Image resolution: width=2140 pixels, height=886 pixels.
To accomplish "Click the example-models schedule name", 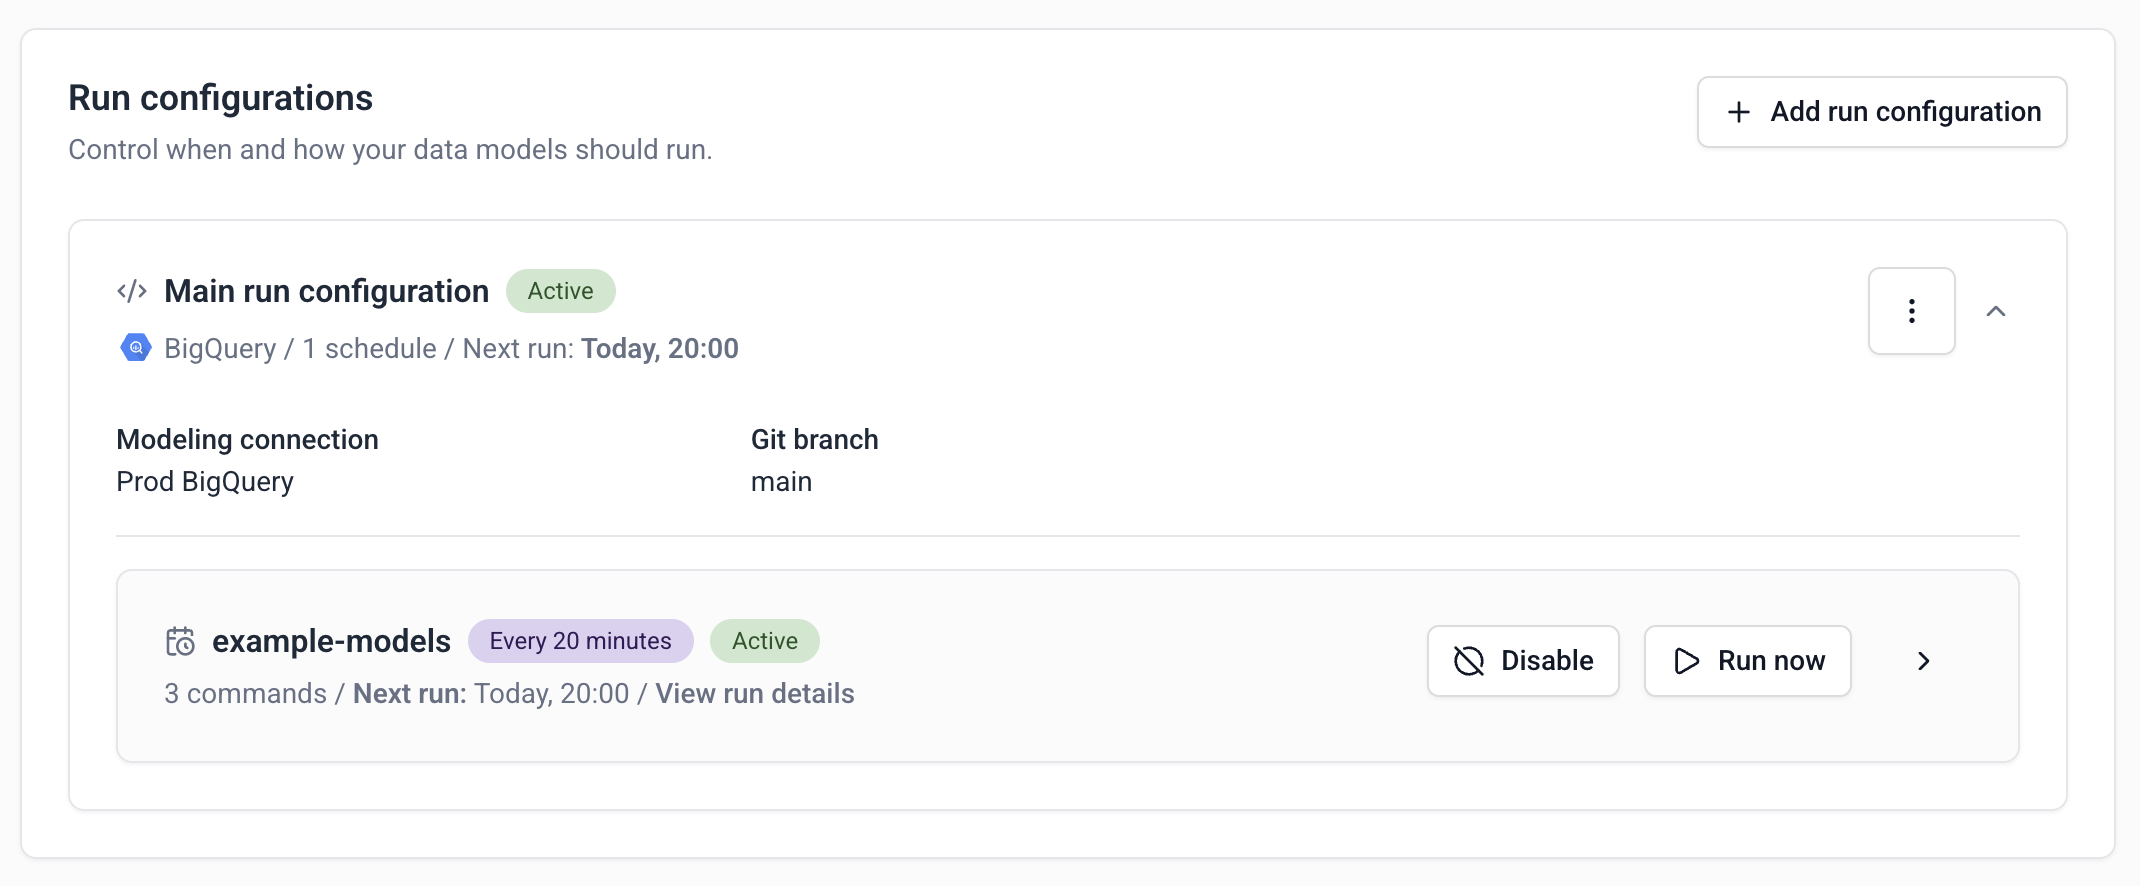I will [x=331, y=641].
